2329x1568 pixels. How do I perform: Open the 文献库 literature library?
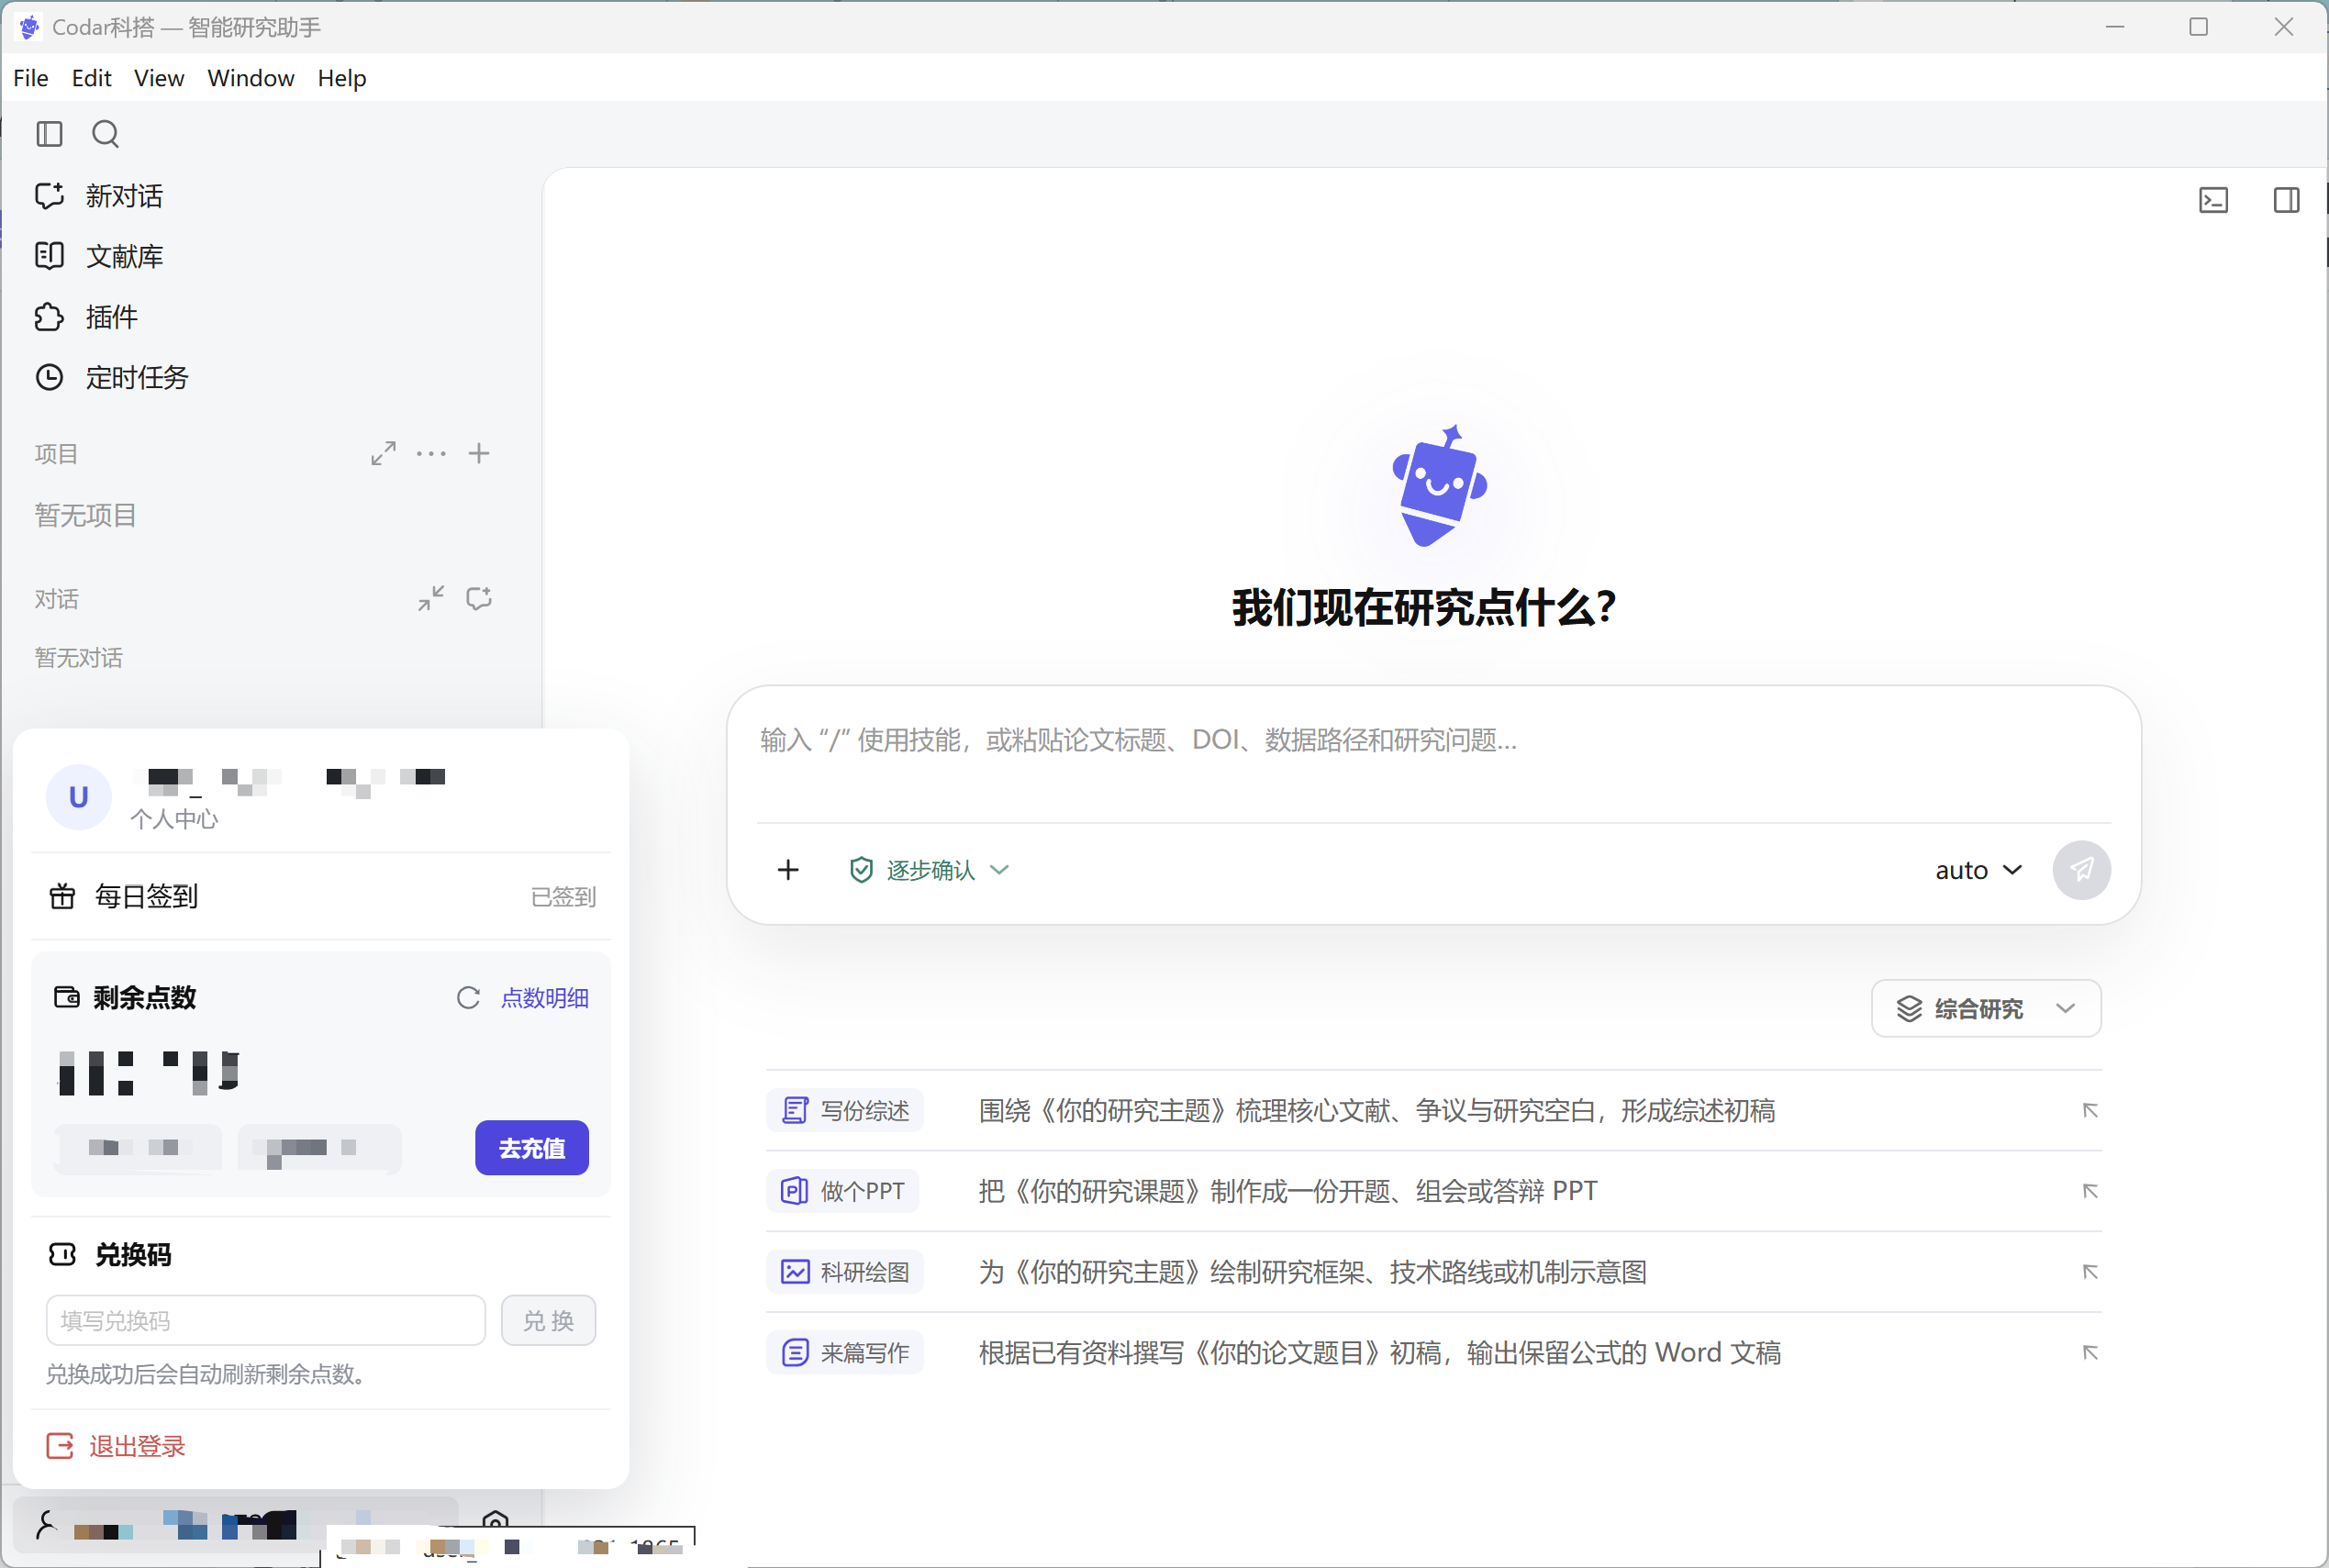[99, 257]
